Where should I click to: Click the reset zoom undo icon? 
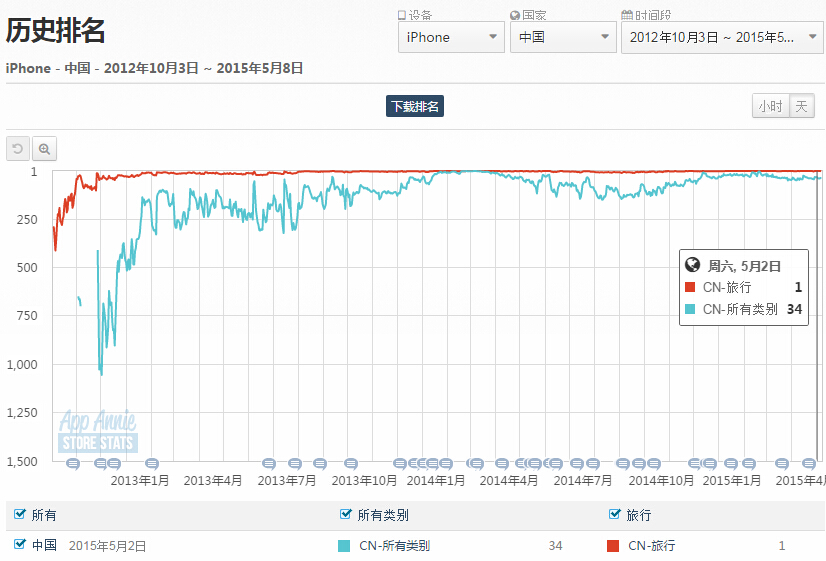click(x=18, y=149)
